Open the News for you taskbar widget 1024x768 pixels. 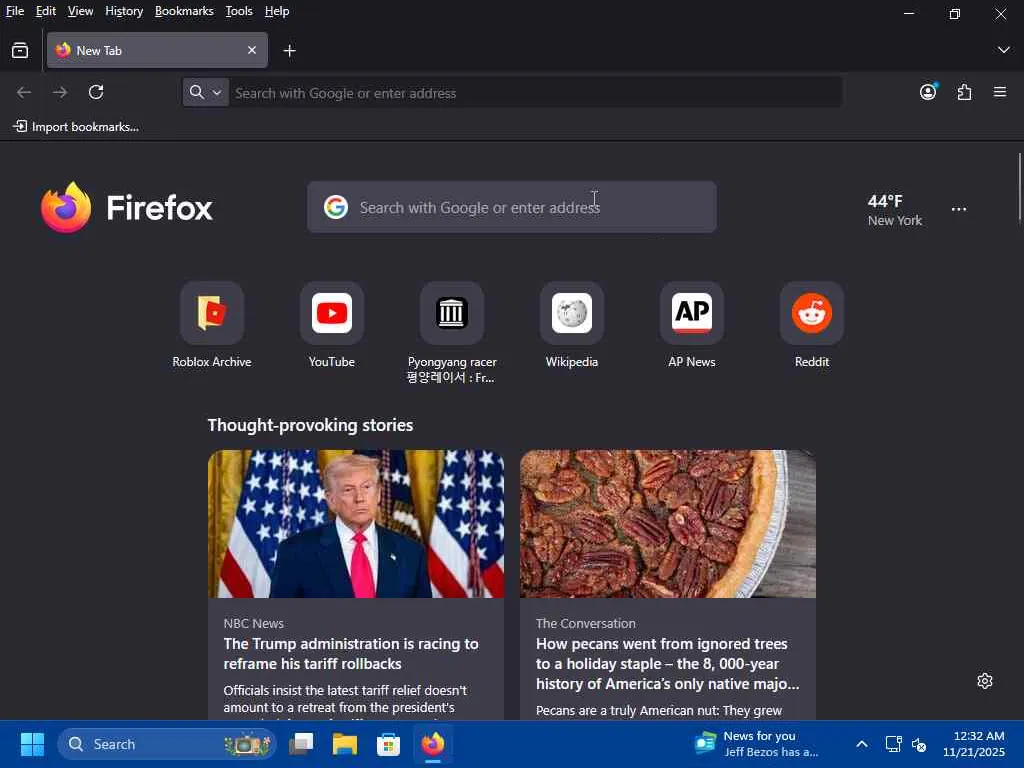tap(756, 744)
